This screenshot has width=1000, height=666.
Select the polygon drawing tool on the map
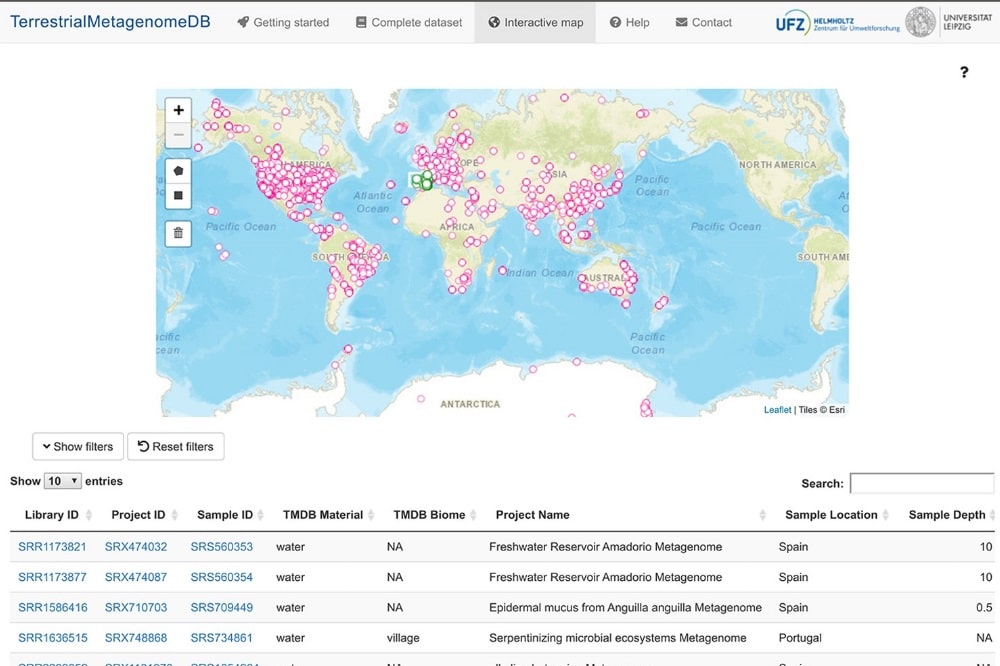click(x=178, y=170)
